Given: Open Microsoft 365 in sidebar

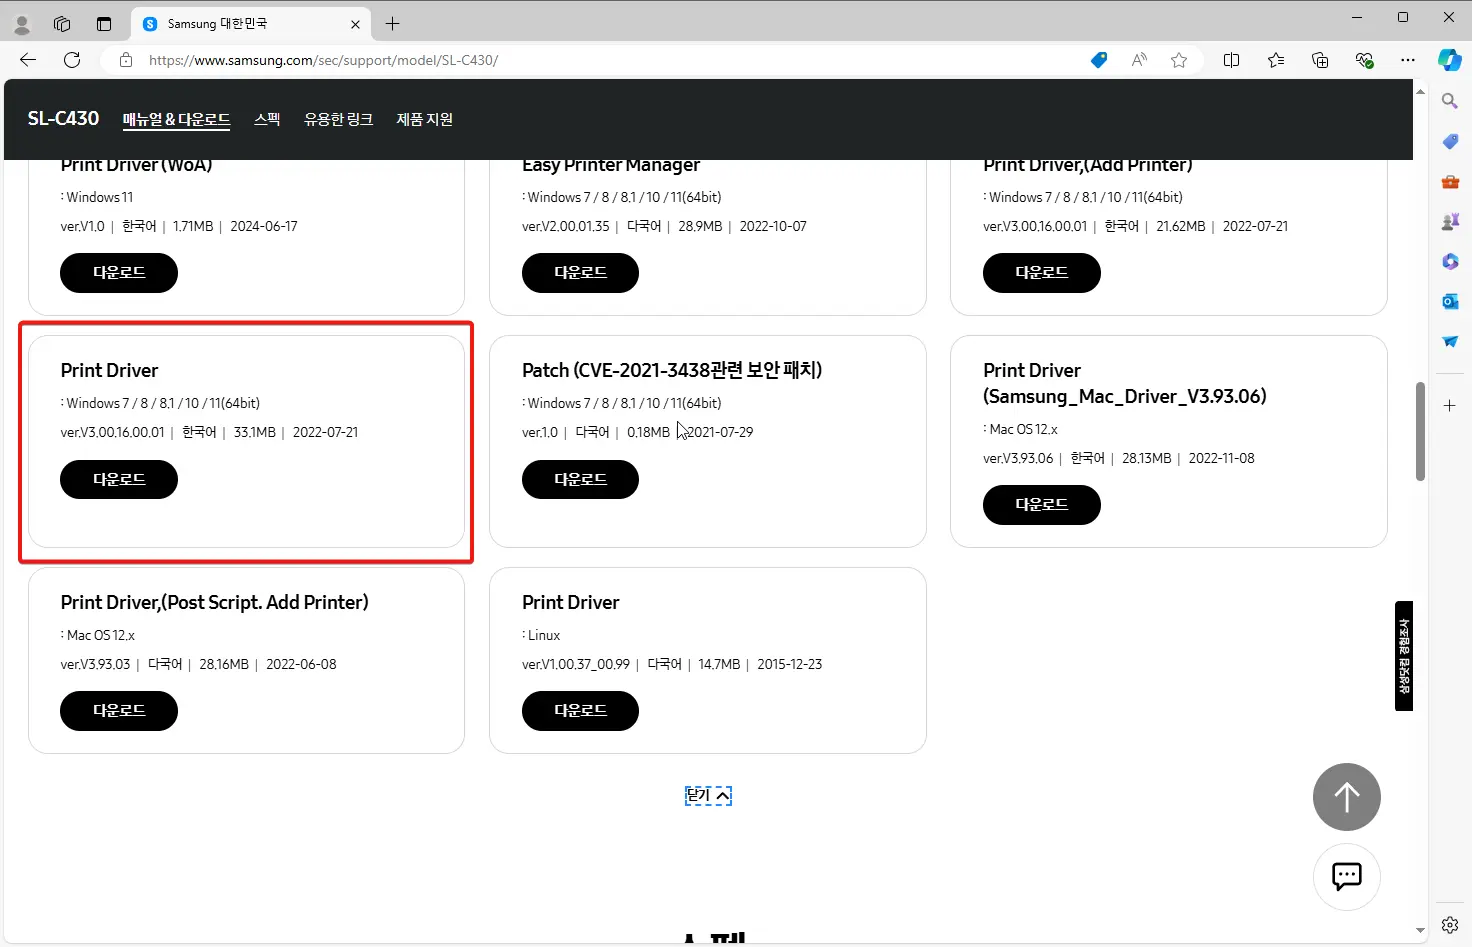Looking at the screenshot, I should coord(1450,261).
